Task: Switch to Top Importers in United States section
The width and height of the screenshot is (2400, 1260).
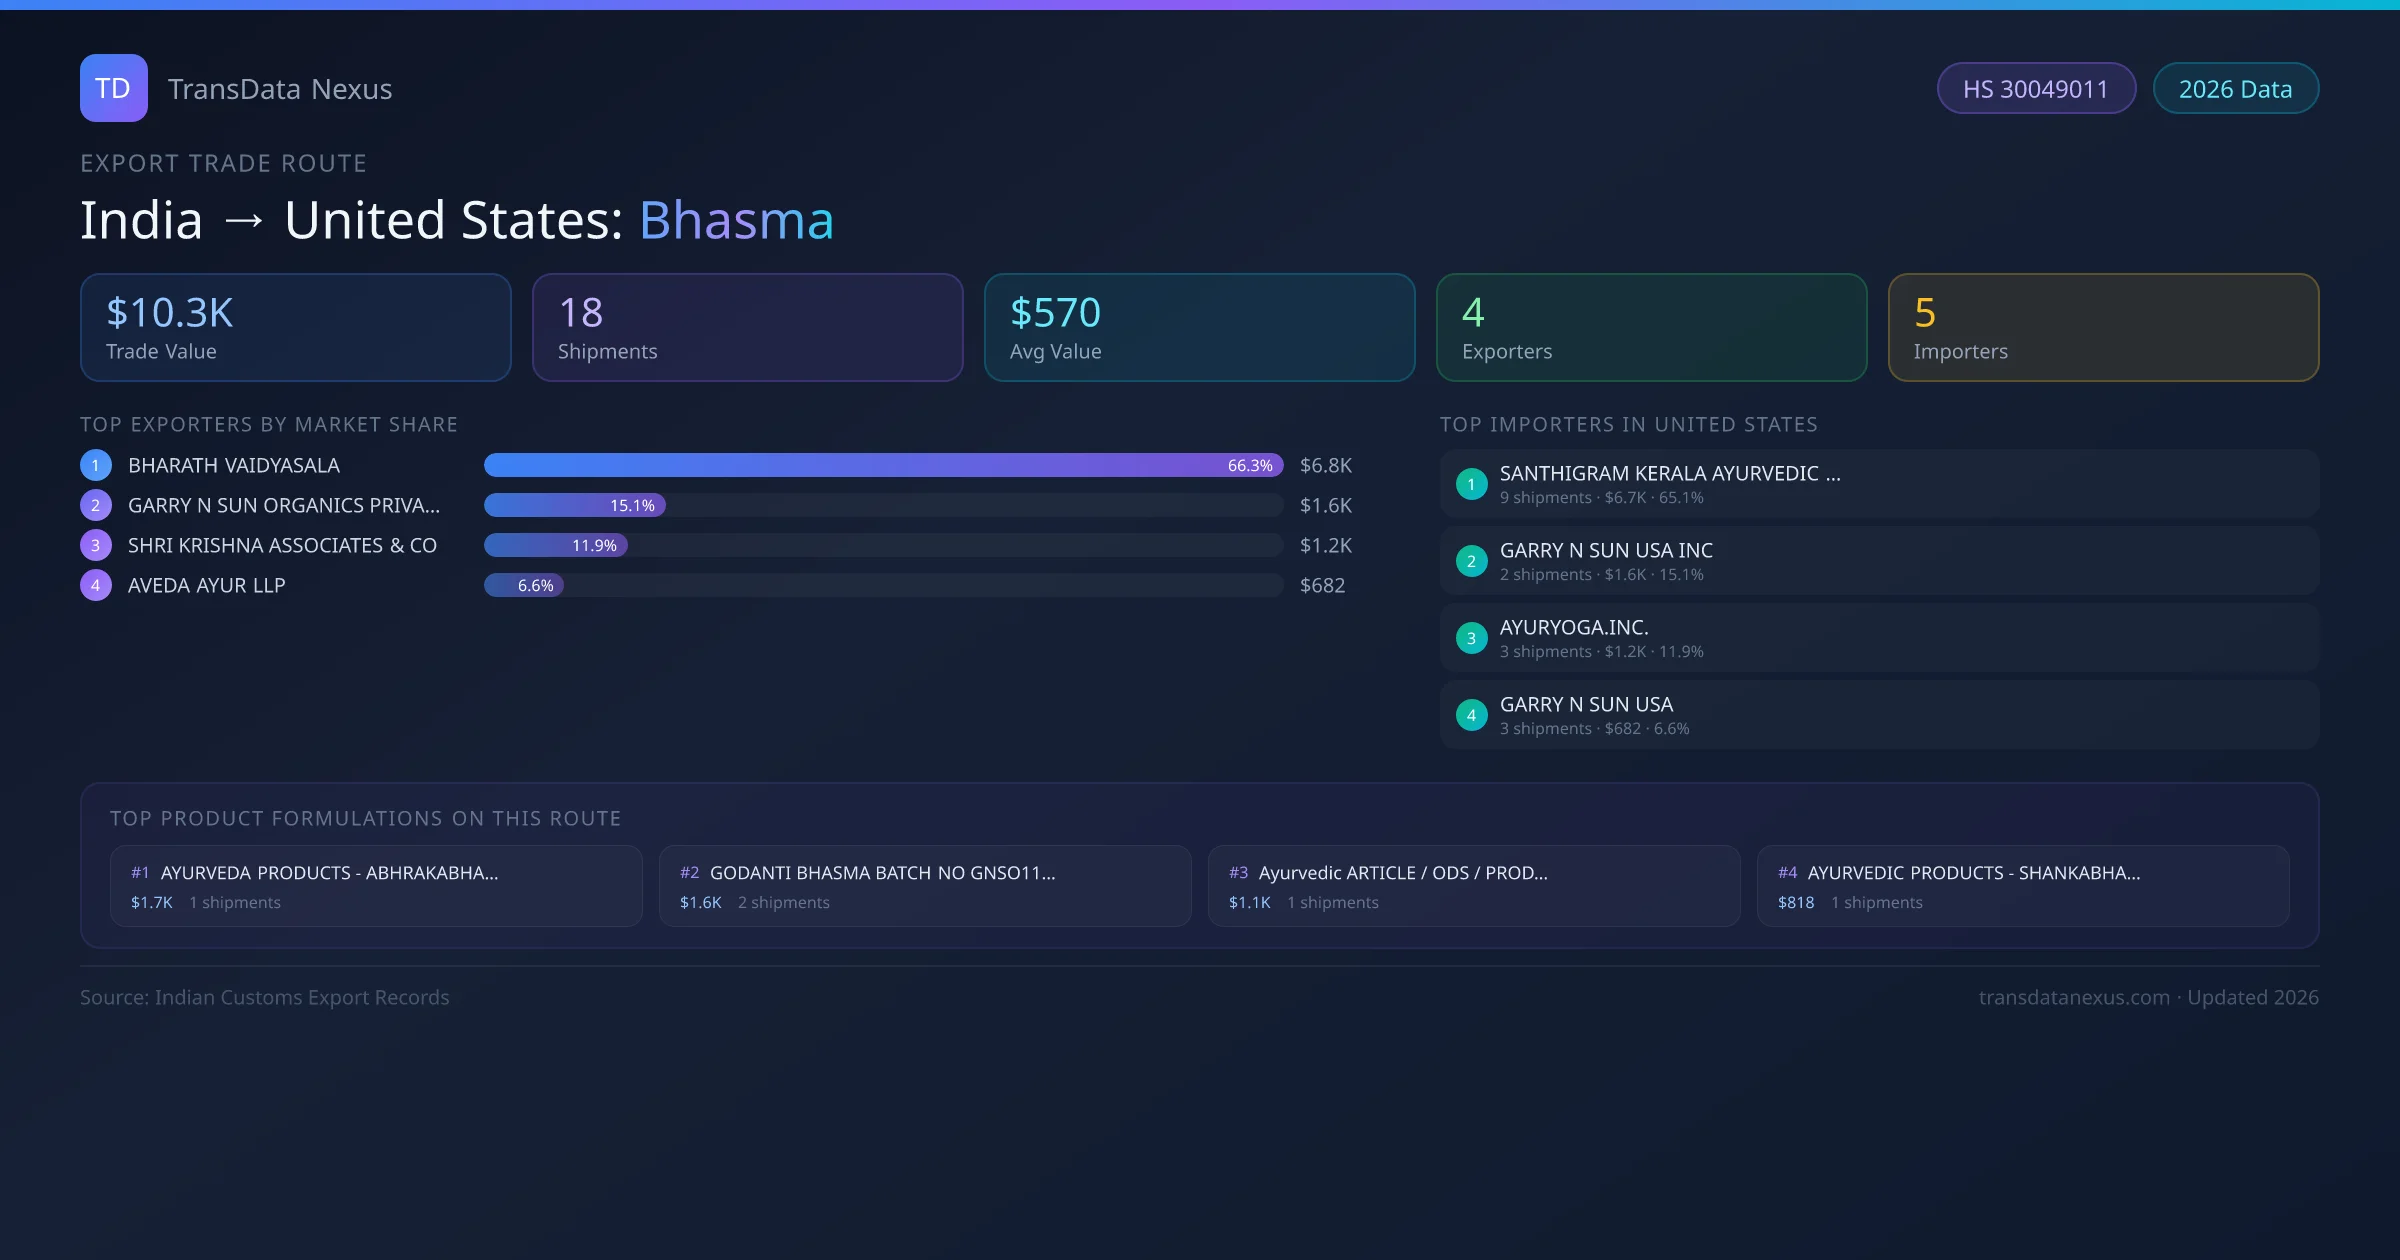Action: tap(1630, 424)
